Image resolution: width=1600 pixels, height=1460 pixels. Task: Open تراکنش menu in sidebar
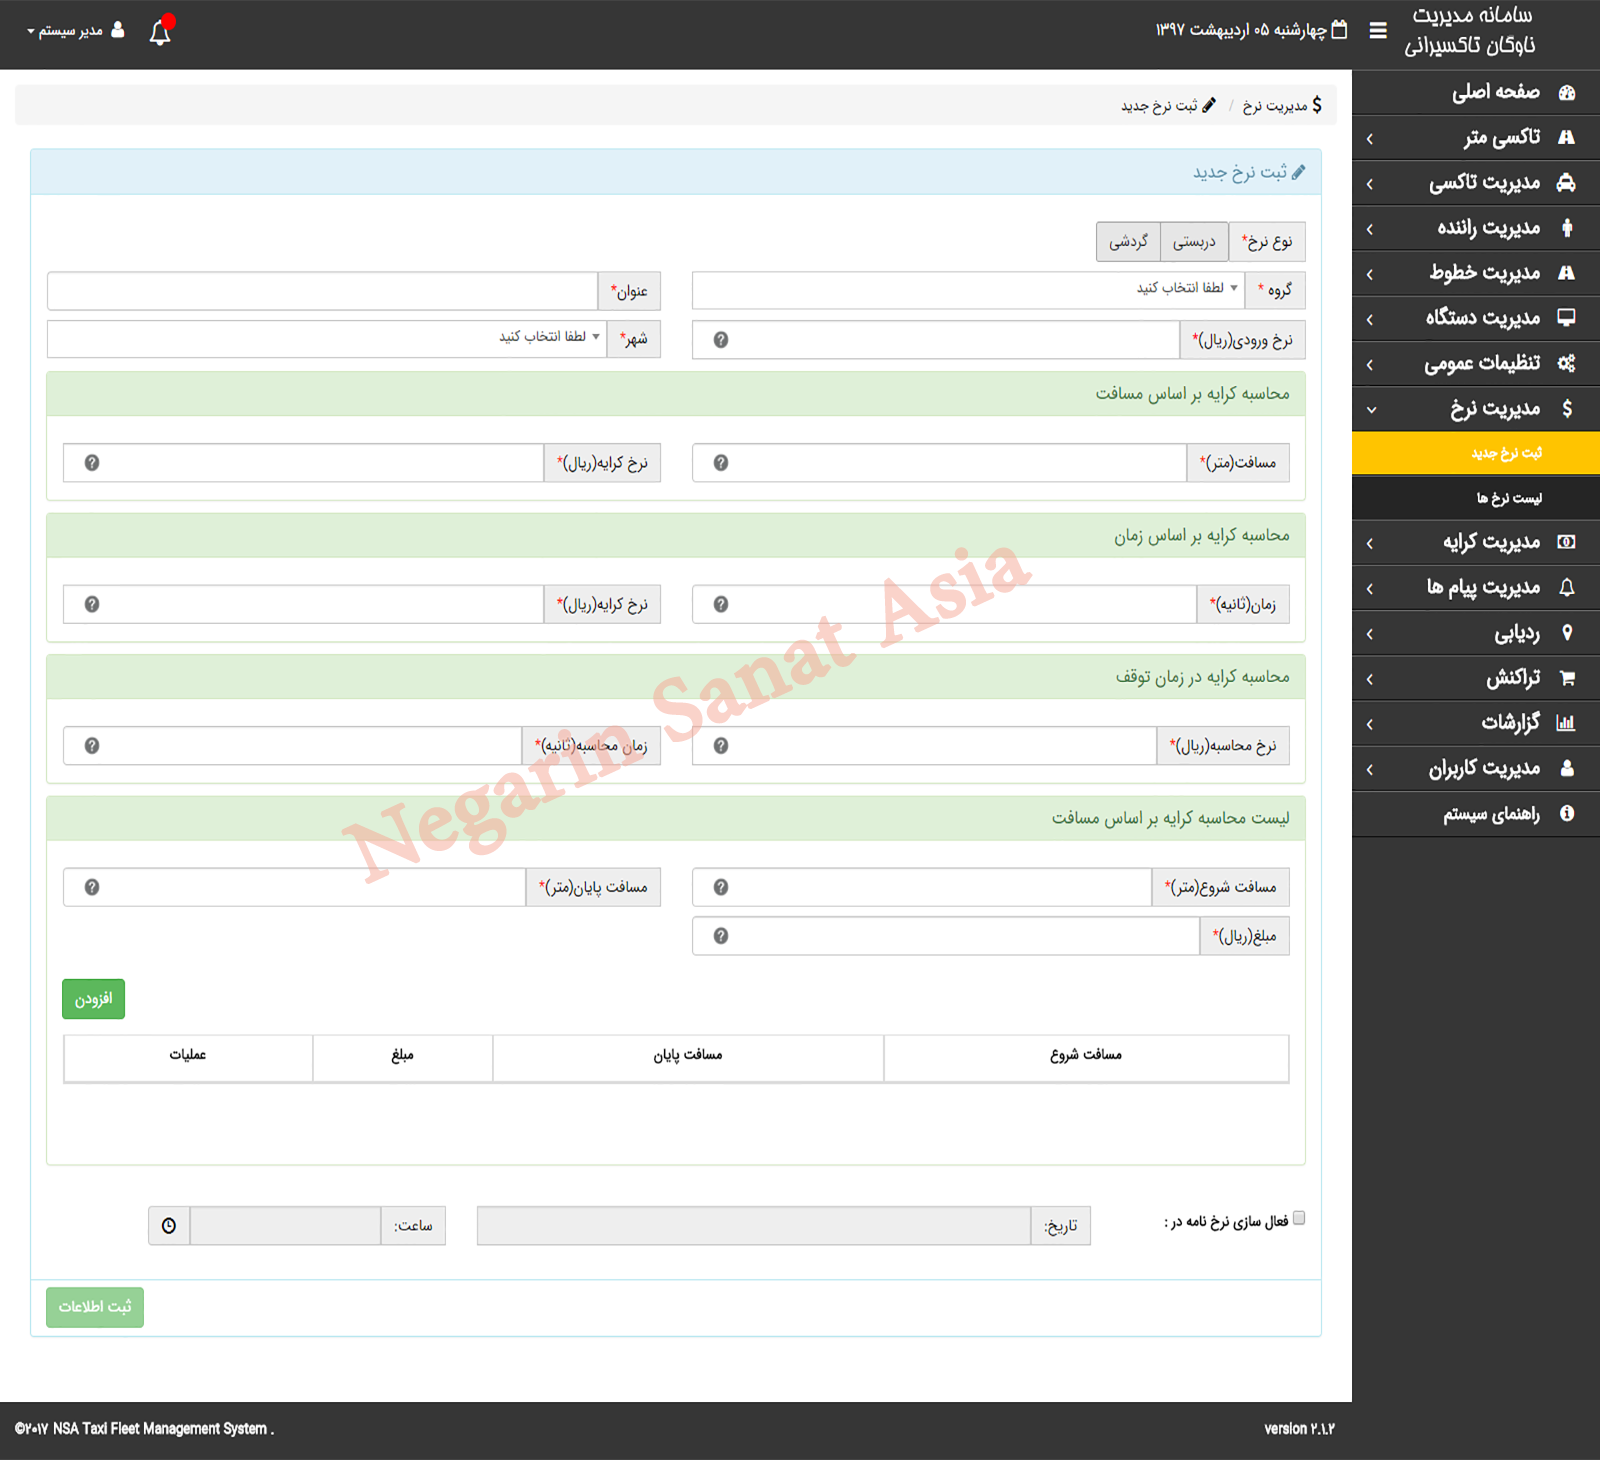(1476, 678)
